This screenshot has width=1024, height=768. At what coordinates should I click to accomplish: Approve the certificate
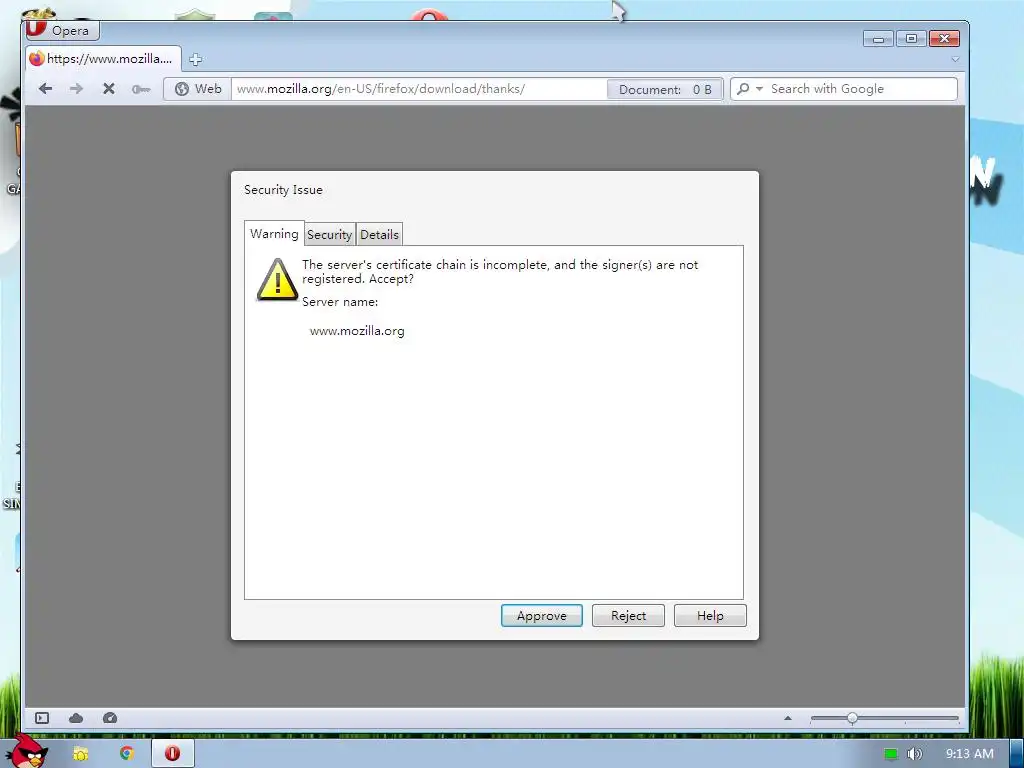click(x=541, y=616)
